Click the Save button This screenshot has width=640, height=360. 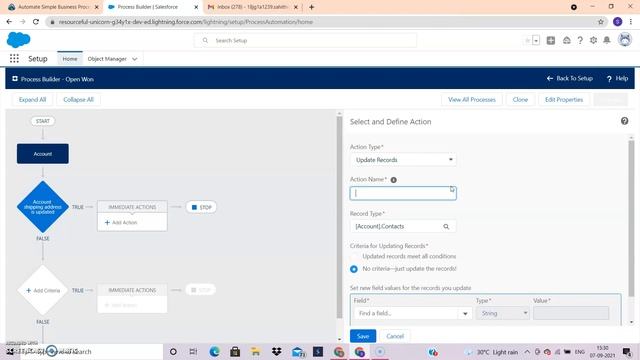[x=363, y=336]
